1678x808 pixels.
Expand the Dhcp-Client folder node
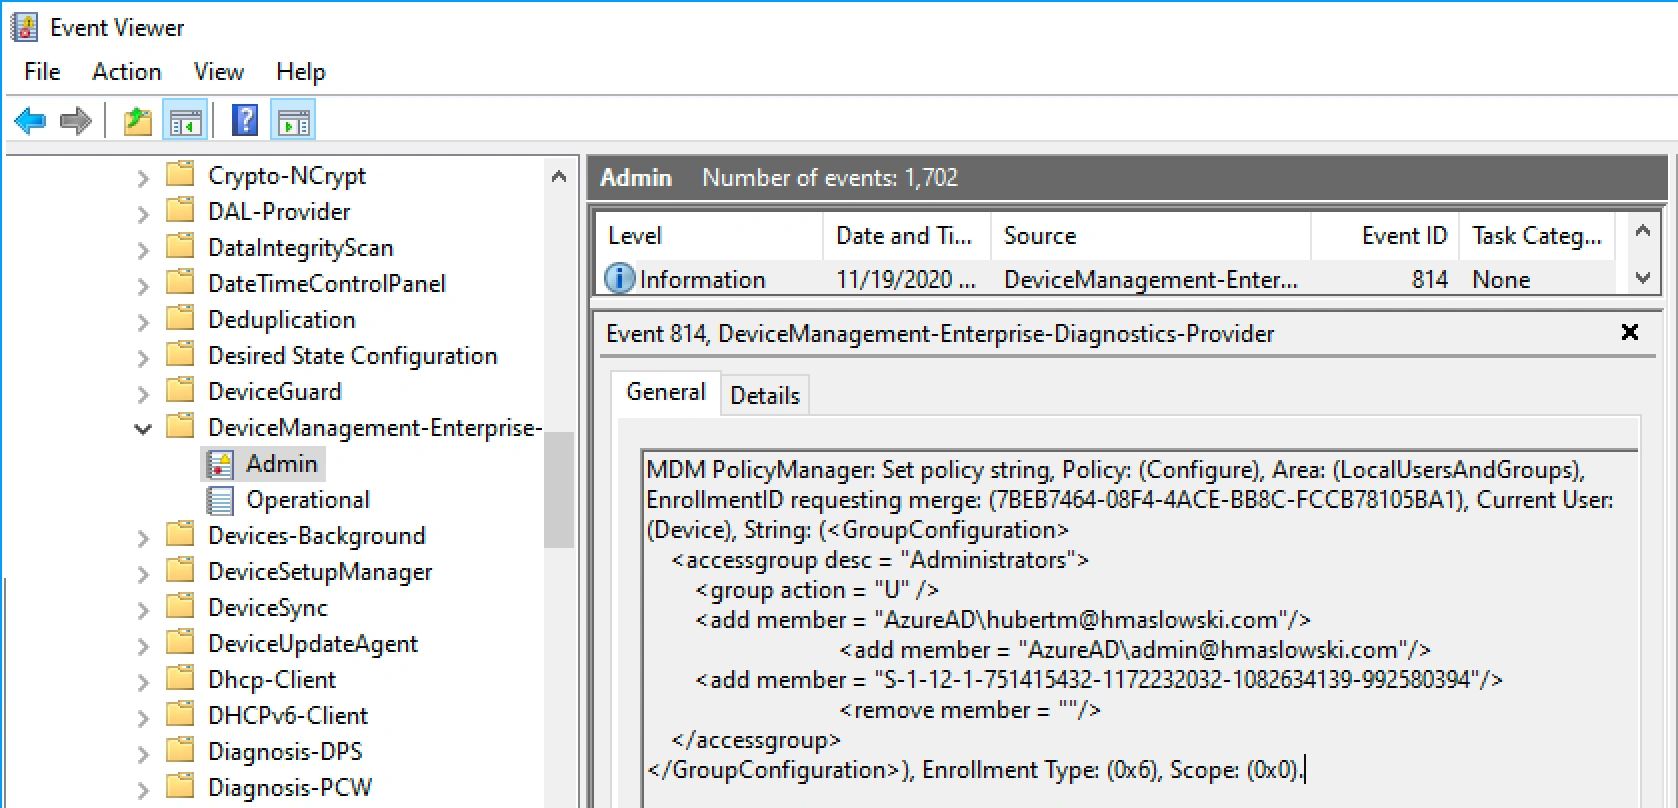click(x=143, y=681)
